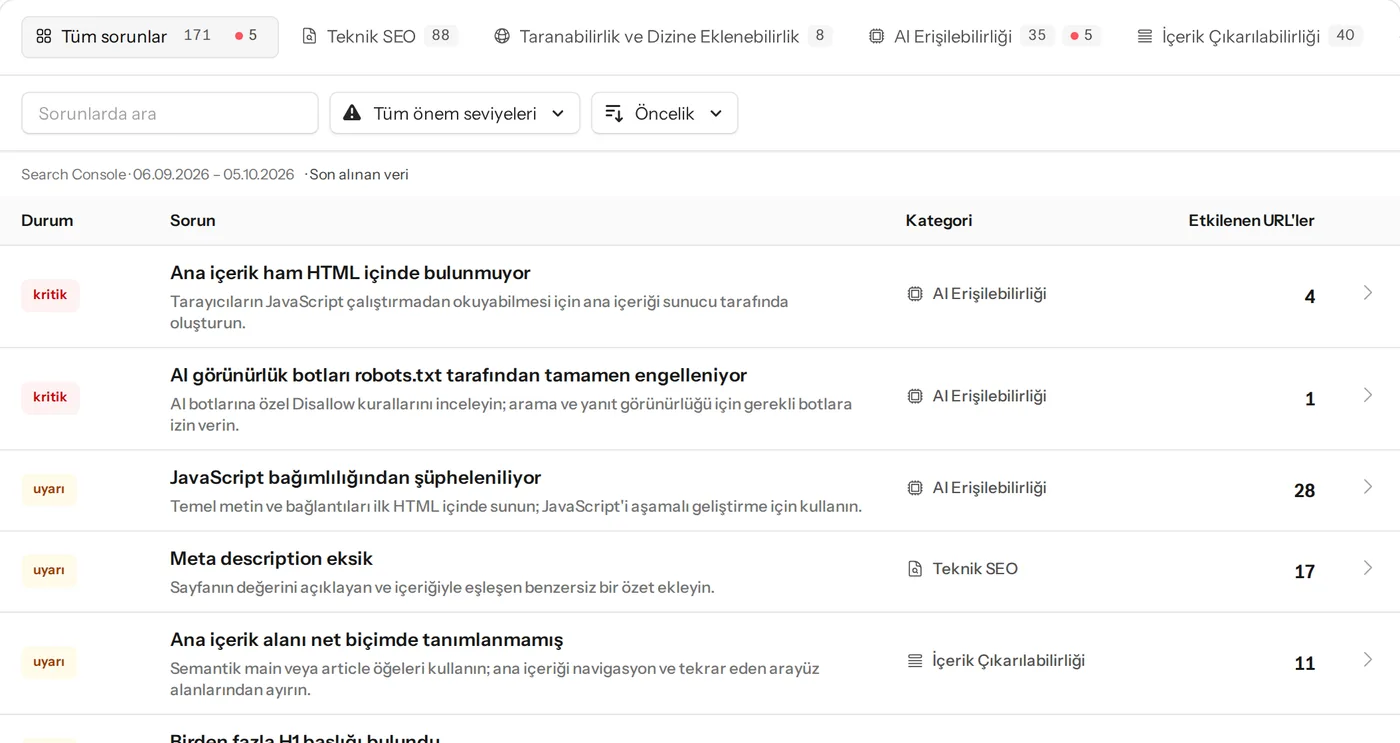This screenshot has height=743, width=1400.
Task: Click lines icon in 'Ana içerik alanı' row
Action: point(915,661)
